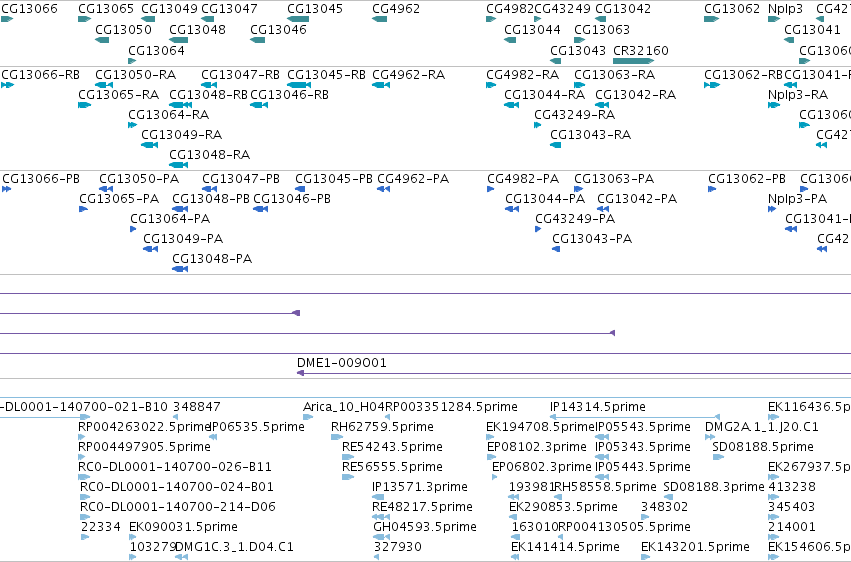Click the CG13050-PA protein label
This screenshot has height=562, width=851.
coord(139,178)
